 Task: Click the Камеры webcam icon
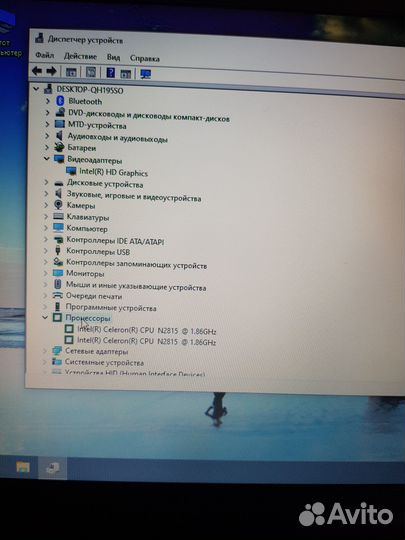(x=59, y=205)
